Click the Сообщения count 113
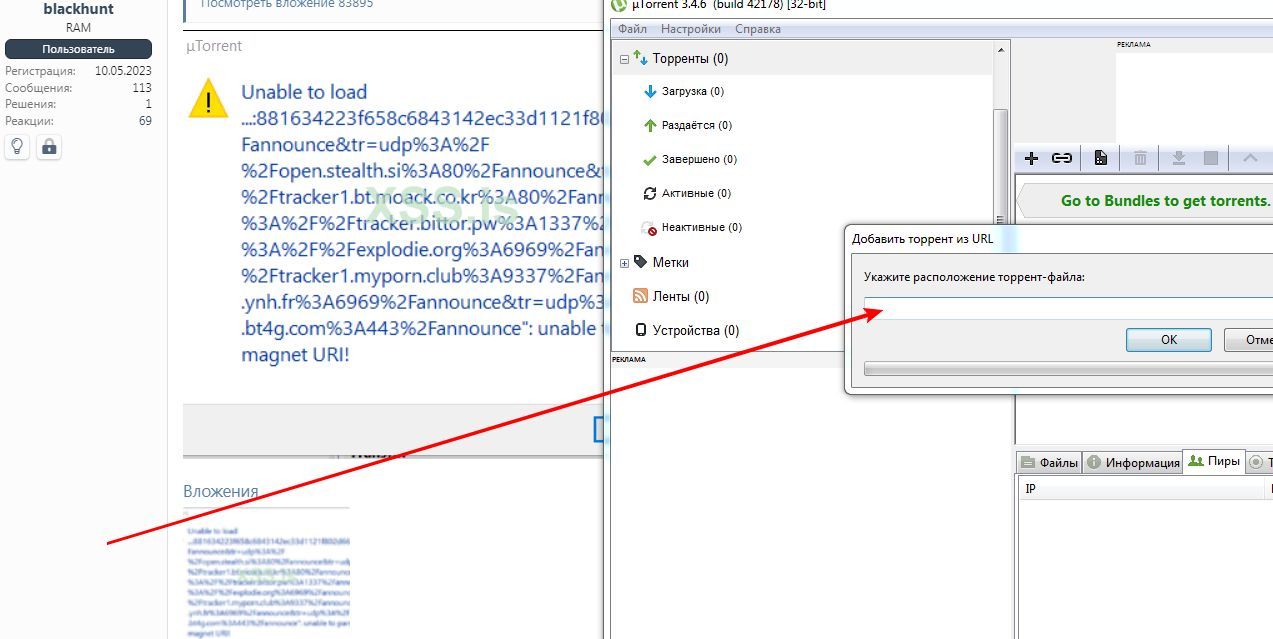The height and width of the screenshot is (639, 1273). click(142, 88)
